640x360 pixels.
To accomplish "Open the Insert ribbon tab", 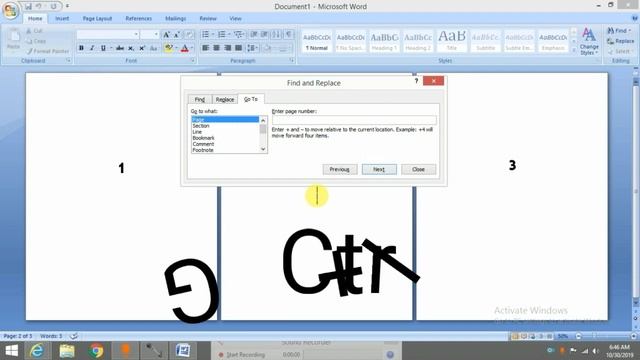I will [62, 19].
